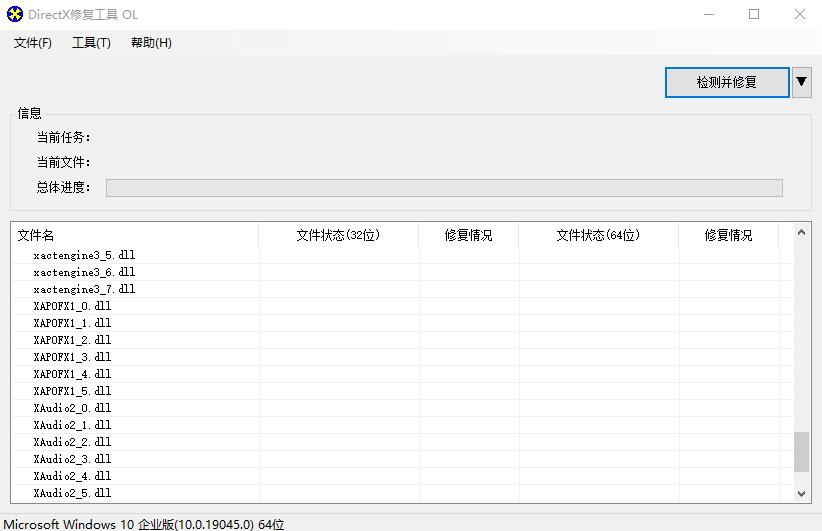Viewport: 822px width, 531px height.
Task: Select xactengine3_5.dll row
Action: pos(402,255)
